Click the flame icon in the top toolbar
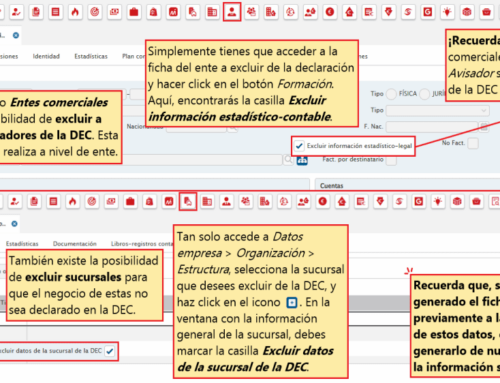Screen dimensions: 500x383 coord(75,12)
